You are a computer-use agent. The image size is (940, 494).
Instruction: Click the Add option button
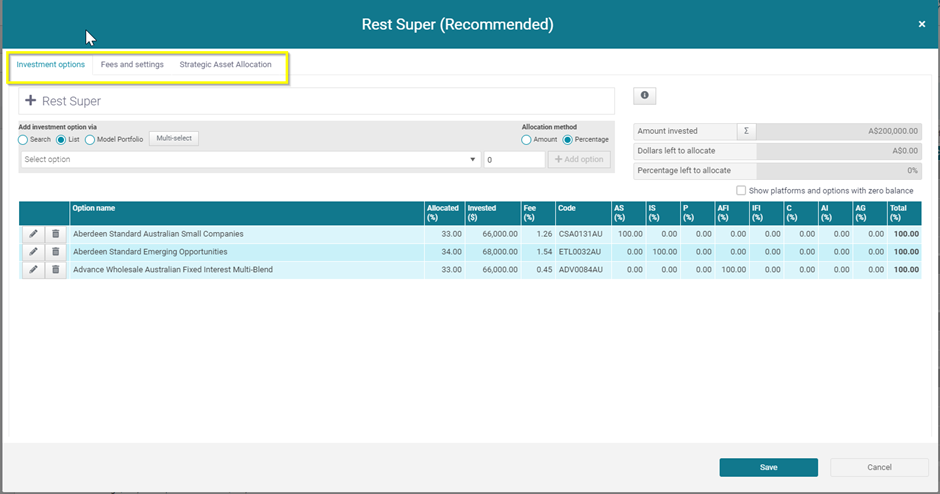point(579,159)
